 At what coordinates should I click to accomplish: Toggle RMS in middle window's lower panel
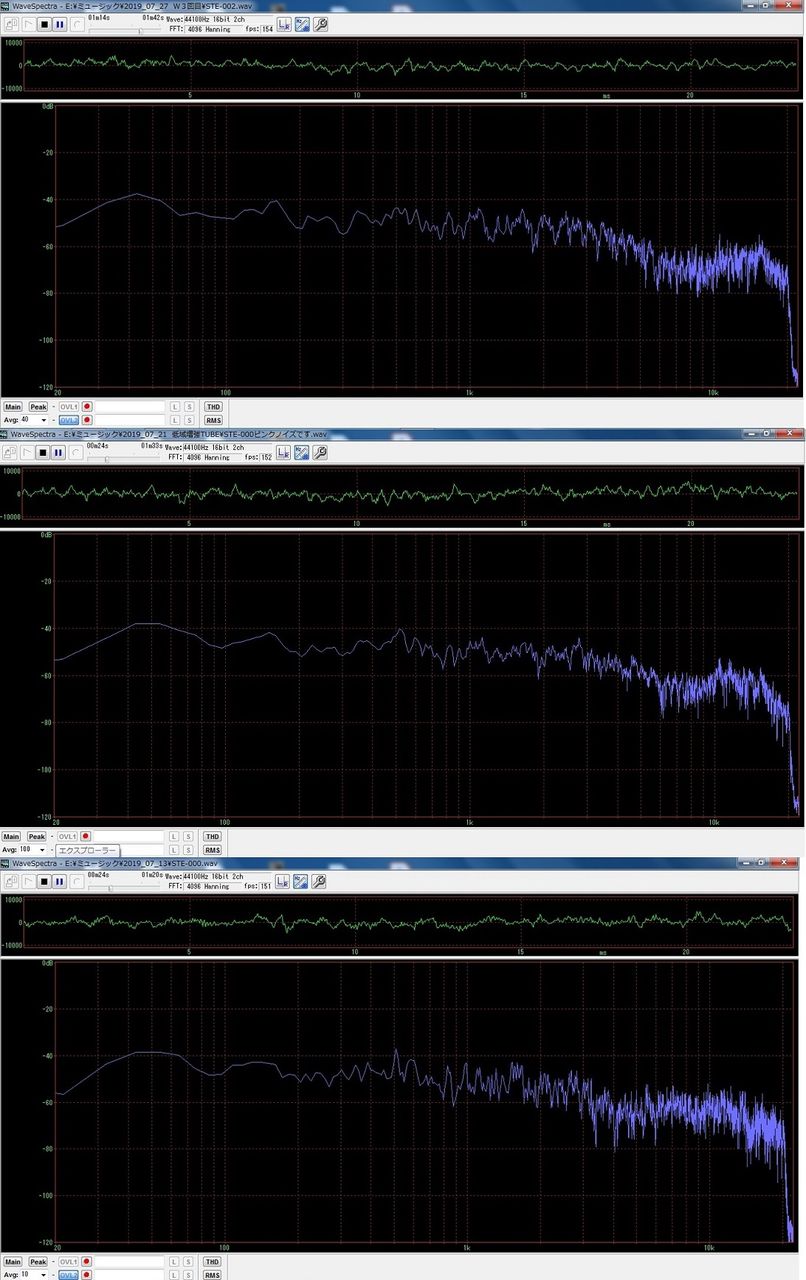(213, 850)
